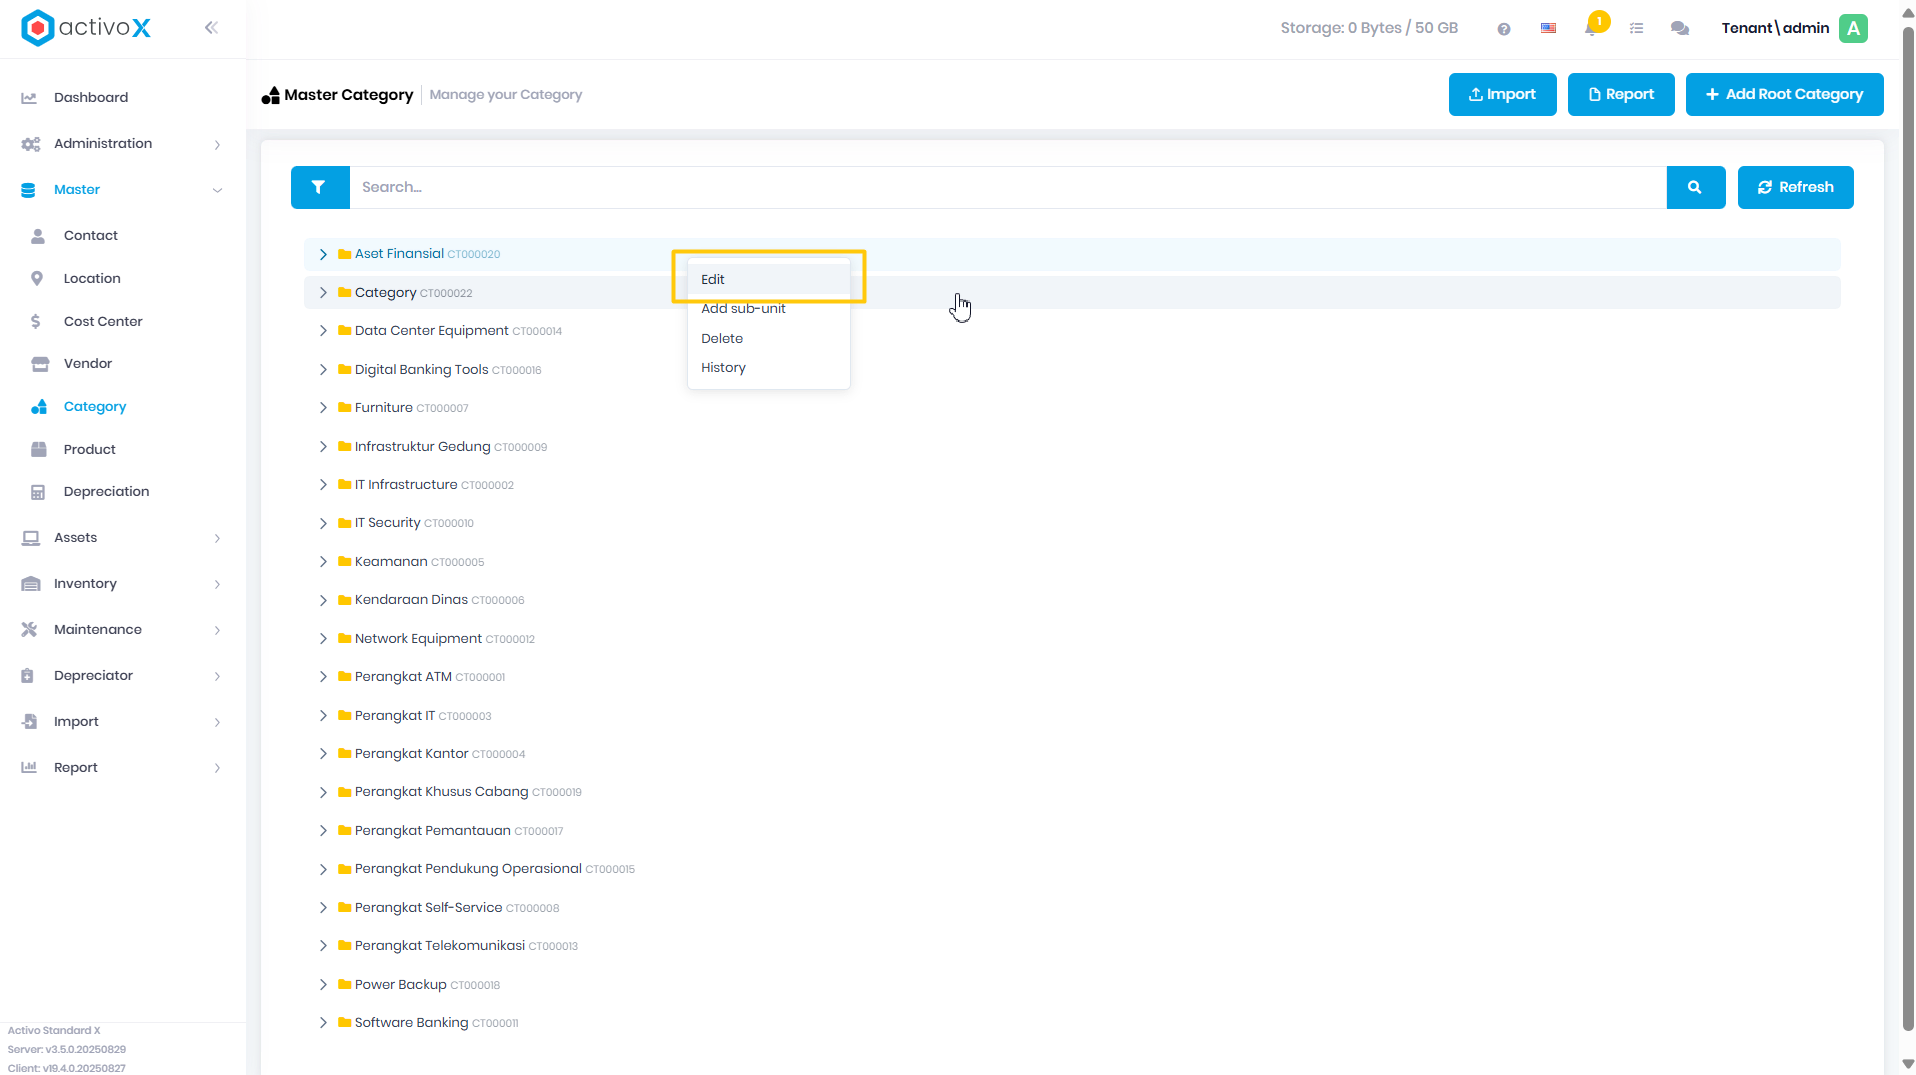This screenshot has height=1075, width=1916.
Task: Click the green user avatar A
Action: coord(1853,28)
